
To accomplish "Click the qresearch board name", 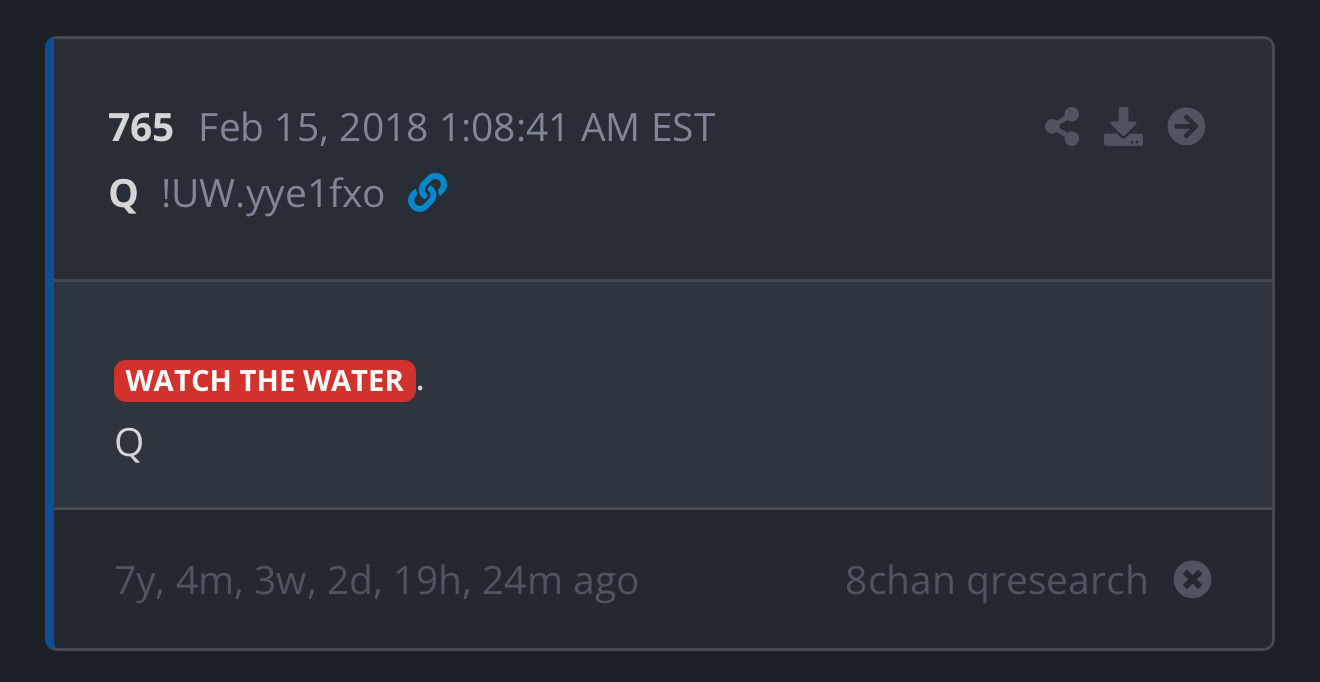I will (x=1056, y=581).
